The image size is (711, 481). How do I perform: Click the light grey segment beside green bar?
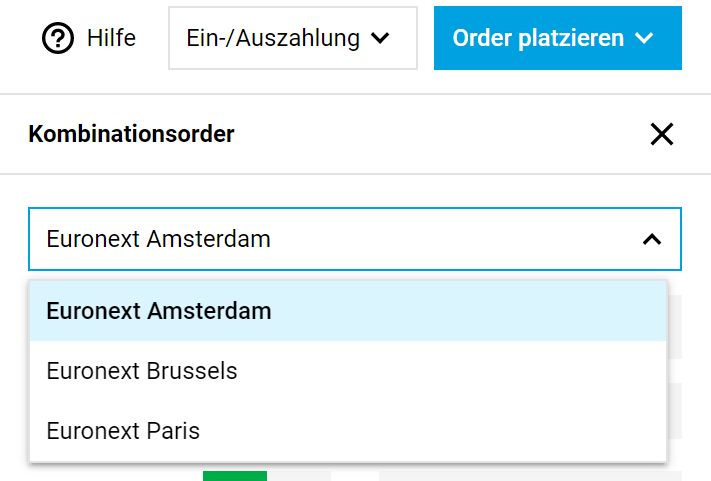click(x=299, y=475)
